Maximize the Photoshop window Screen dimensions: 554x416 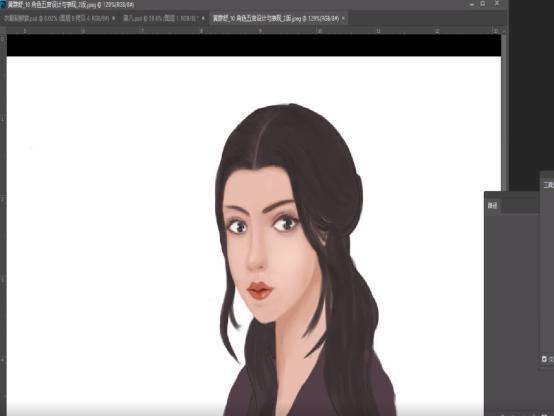point(483,4)
